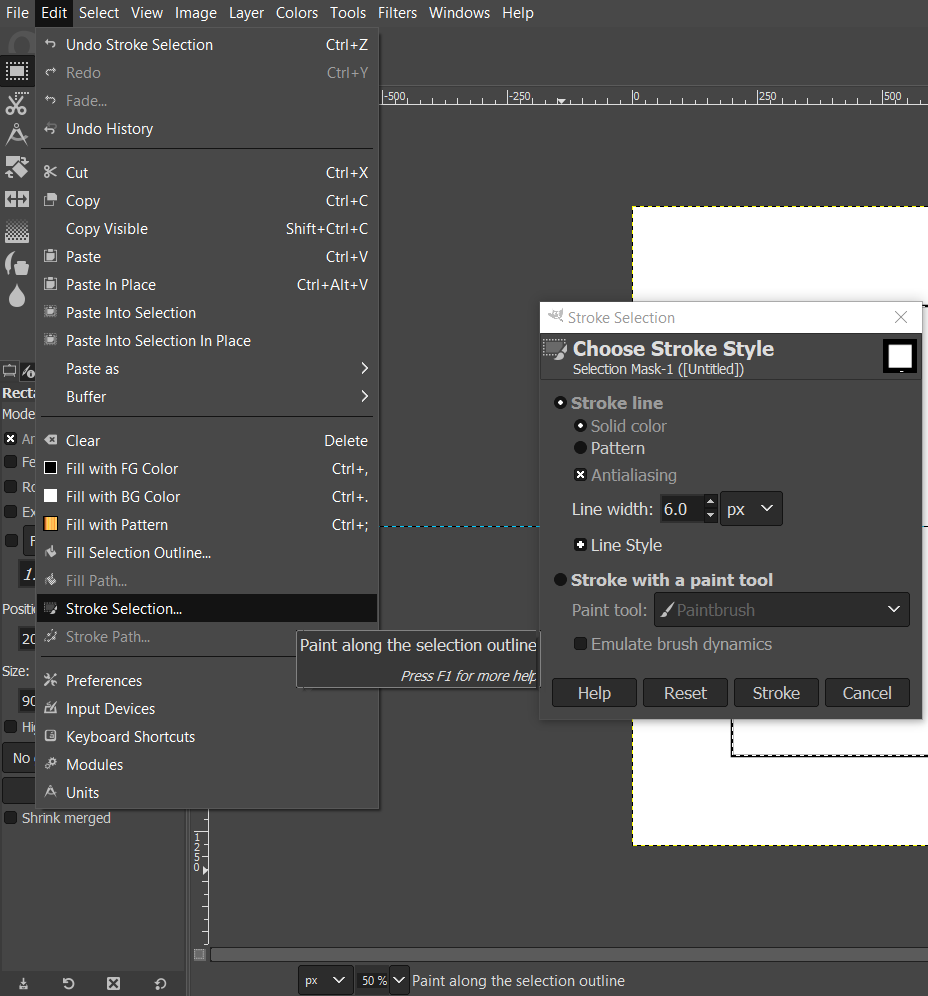Click the Tool Options tab icon

[10, 370]
